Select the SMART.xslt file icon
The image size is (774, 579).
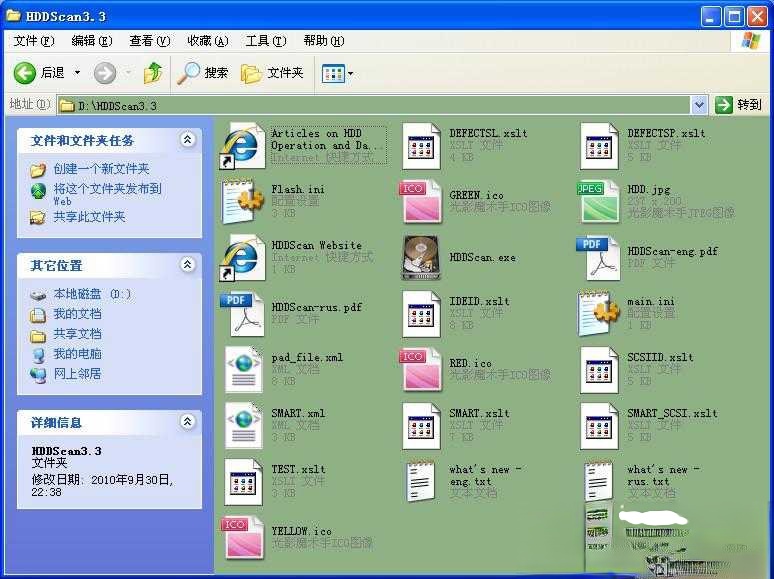click(421, 426)
